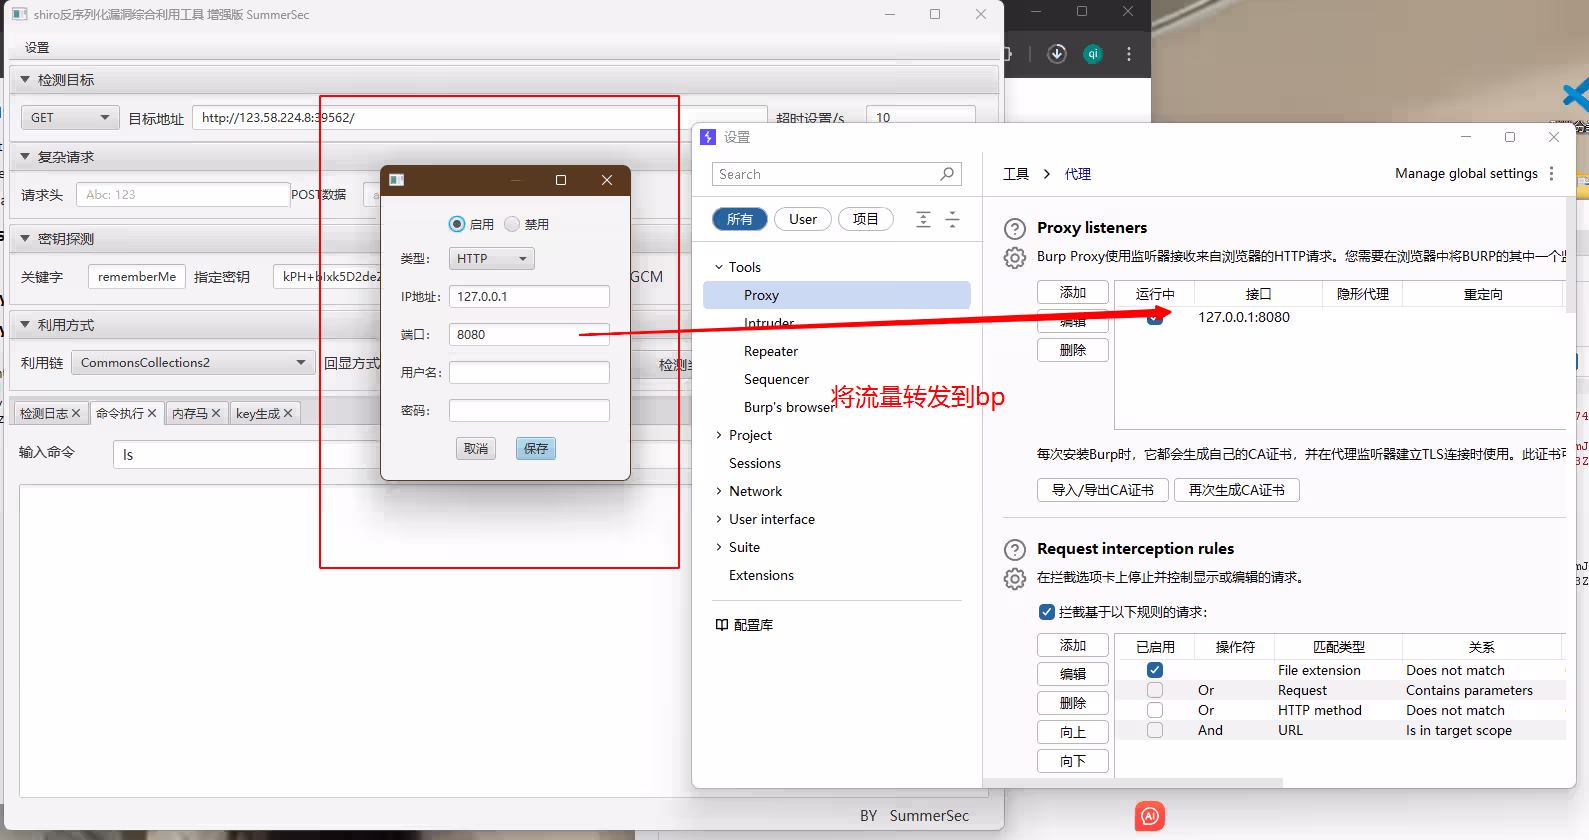Click the 导入/导出CA证书 button

tap(1102, 490)
